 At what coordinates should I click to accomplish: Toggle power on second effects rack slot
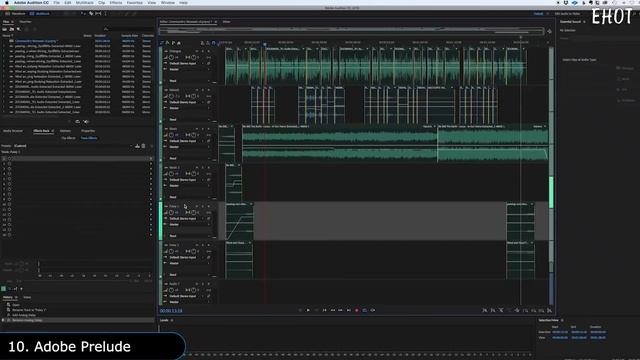[x=9, y=164]
